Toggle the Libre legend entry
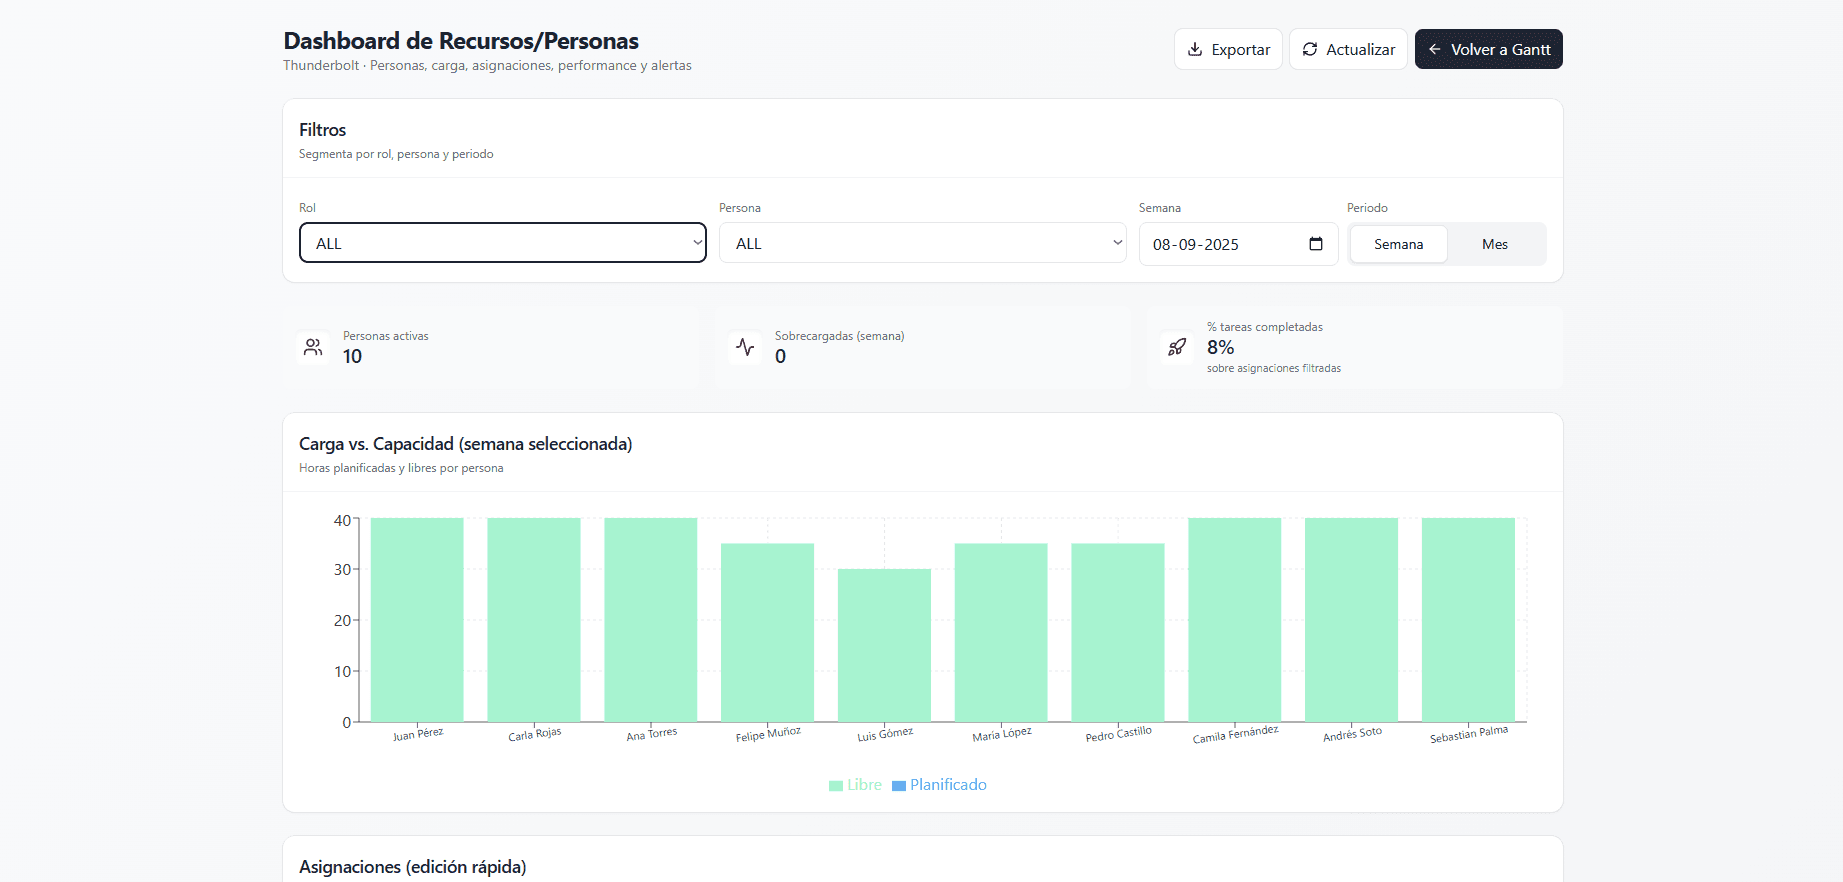 pos(855,785)
